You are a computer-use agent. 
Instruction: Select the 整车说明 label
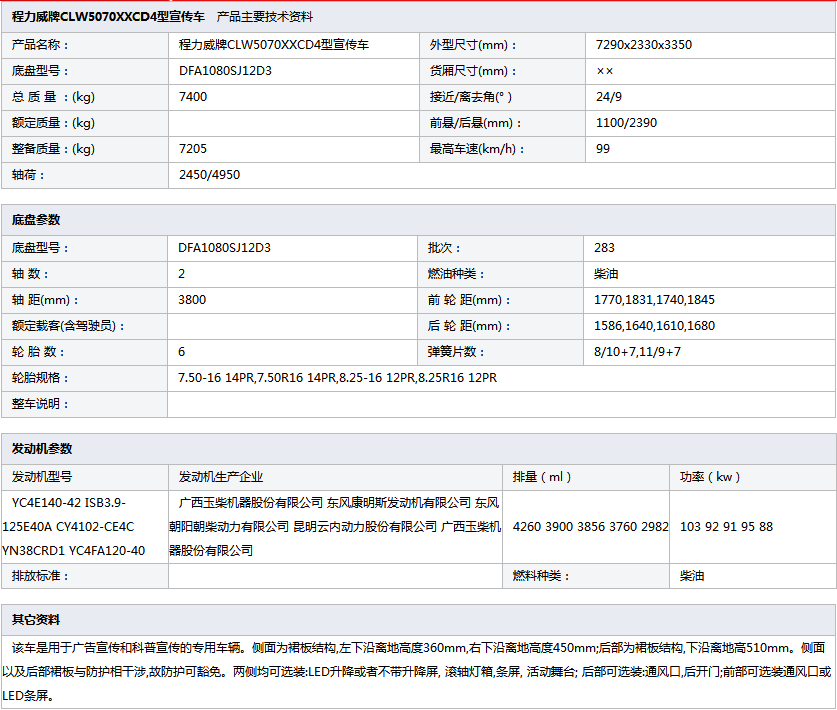click(x=40, y=404)
